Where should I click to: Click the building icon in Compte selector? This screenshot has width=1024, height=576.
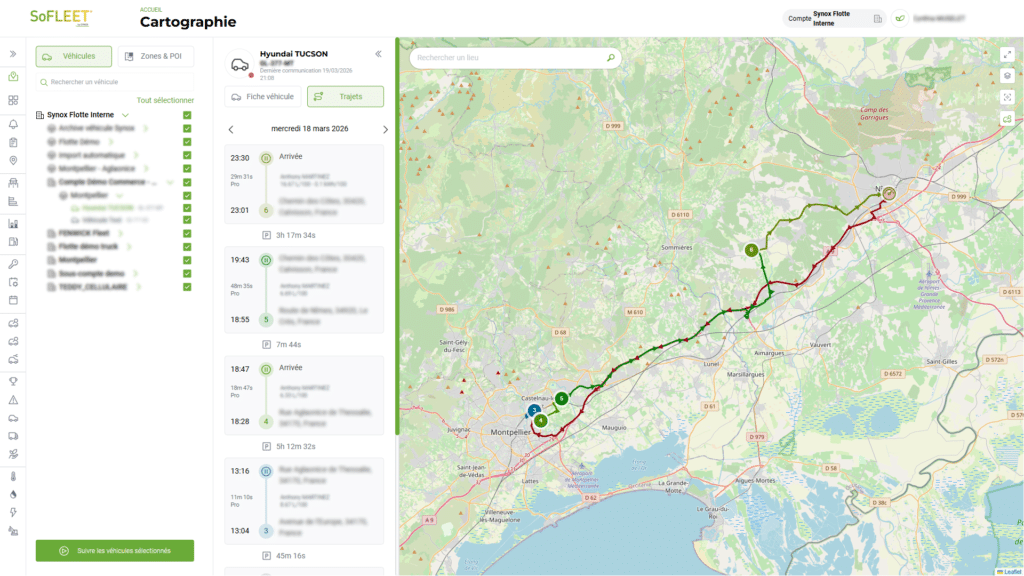pyautogui.click(x=878, y=19)
